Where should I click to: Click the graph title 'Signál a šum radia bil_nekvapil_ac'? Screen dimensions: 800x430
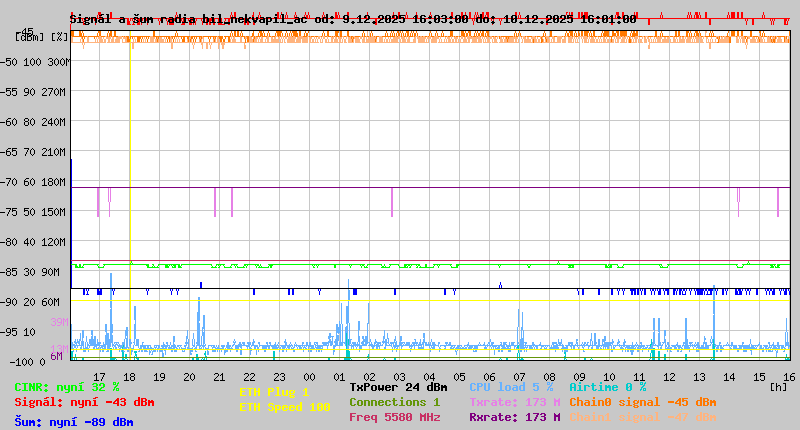[188, 19]
